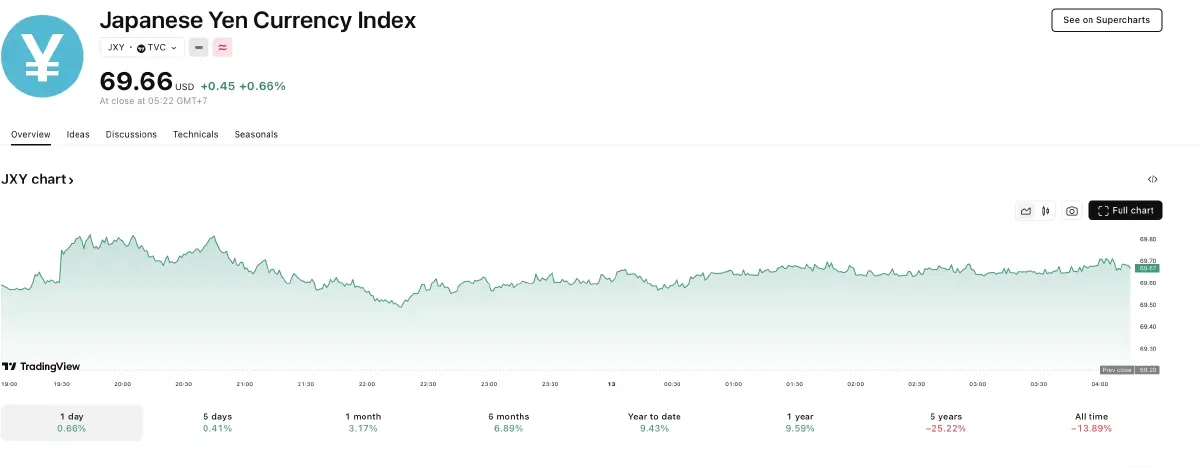Screen dimensions: 1200x467
Task: Select the 1 month time range
Action: (x=363, y=422)
